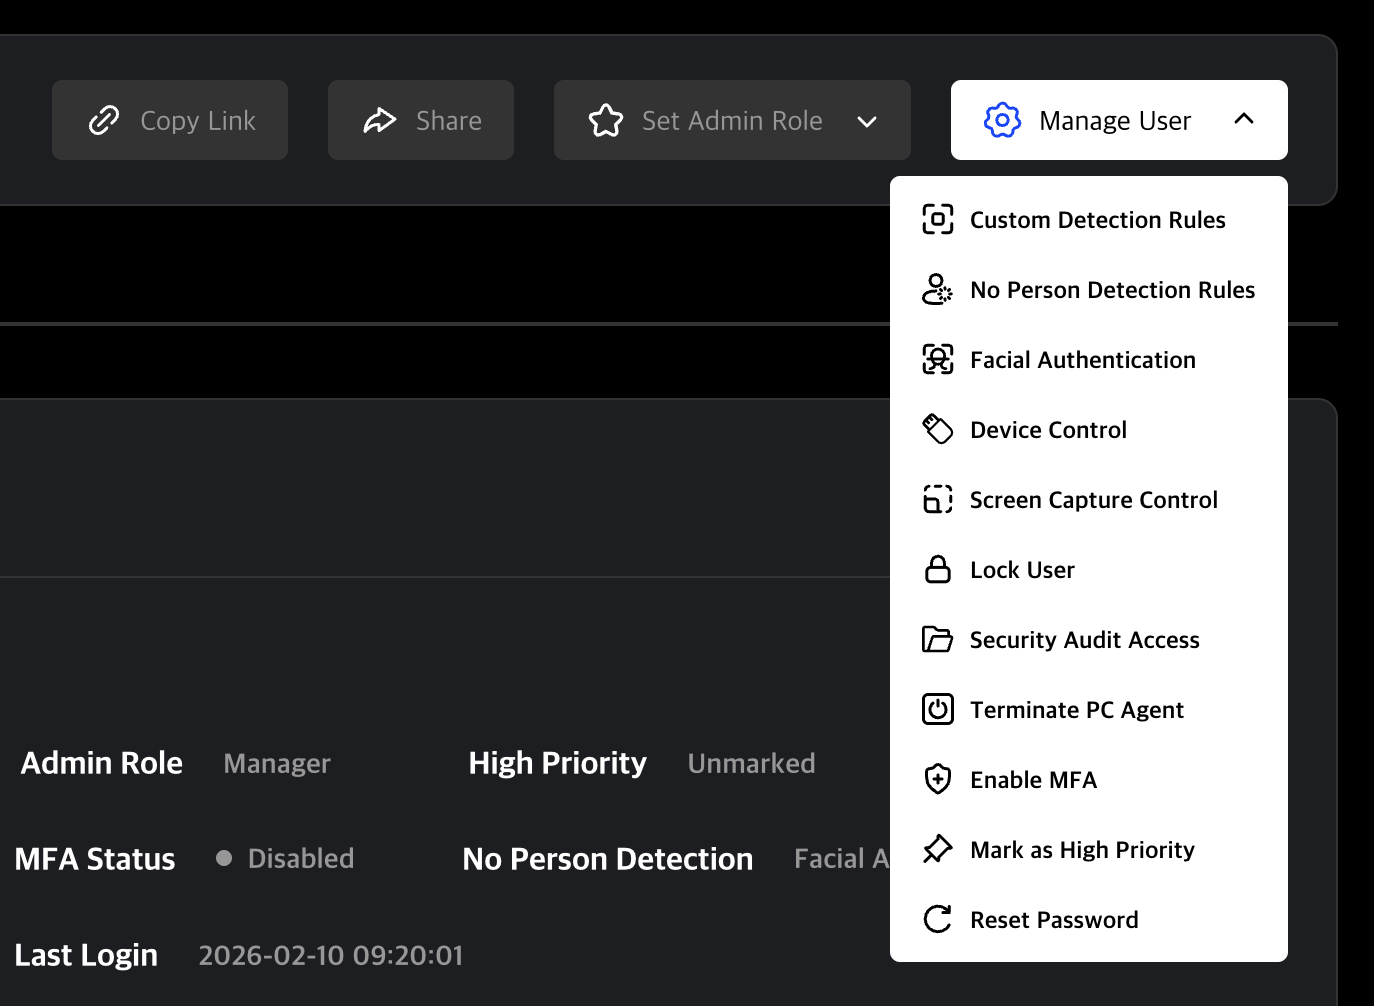Click the Security Audit Access folder icon
The image size is (1374, 1006).
(x=937, y=640)
